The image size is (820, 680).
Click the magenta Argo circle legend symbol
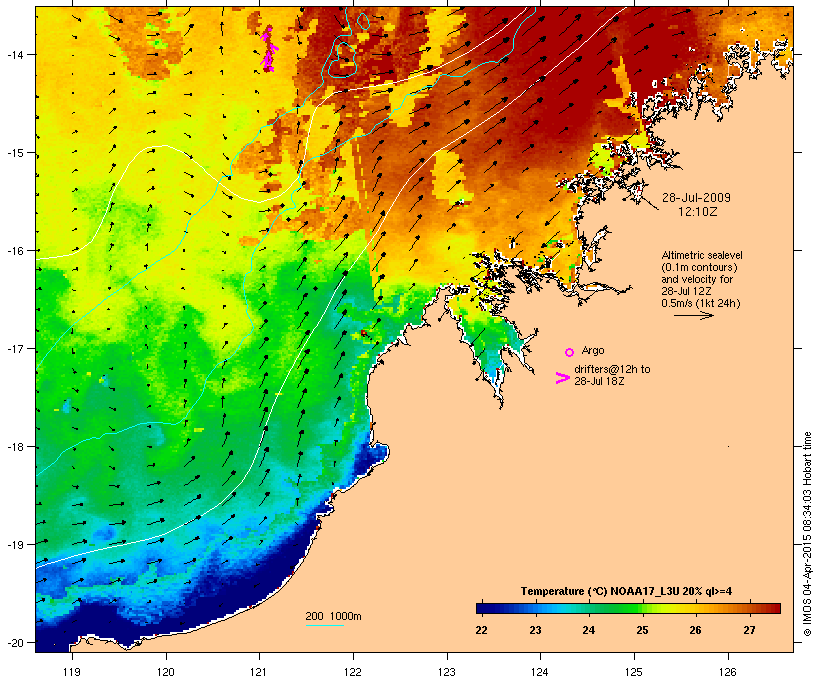(x=570, y=352)
